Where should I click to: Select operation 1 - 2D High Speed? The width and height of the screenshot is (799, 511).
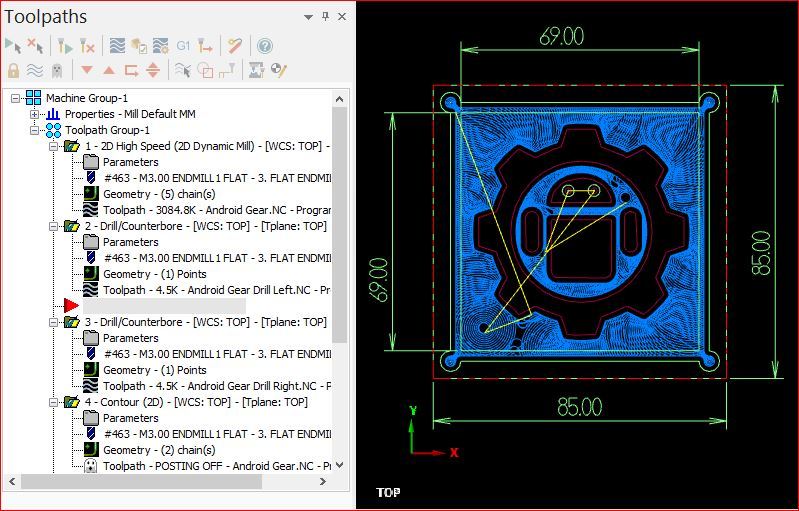(x=207, y=146)
